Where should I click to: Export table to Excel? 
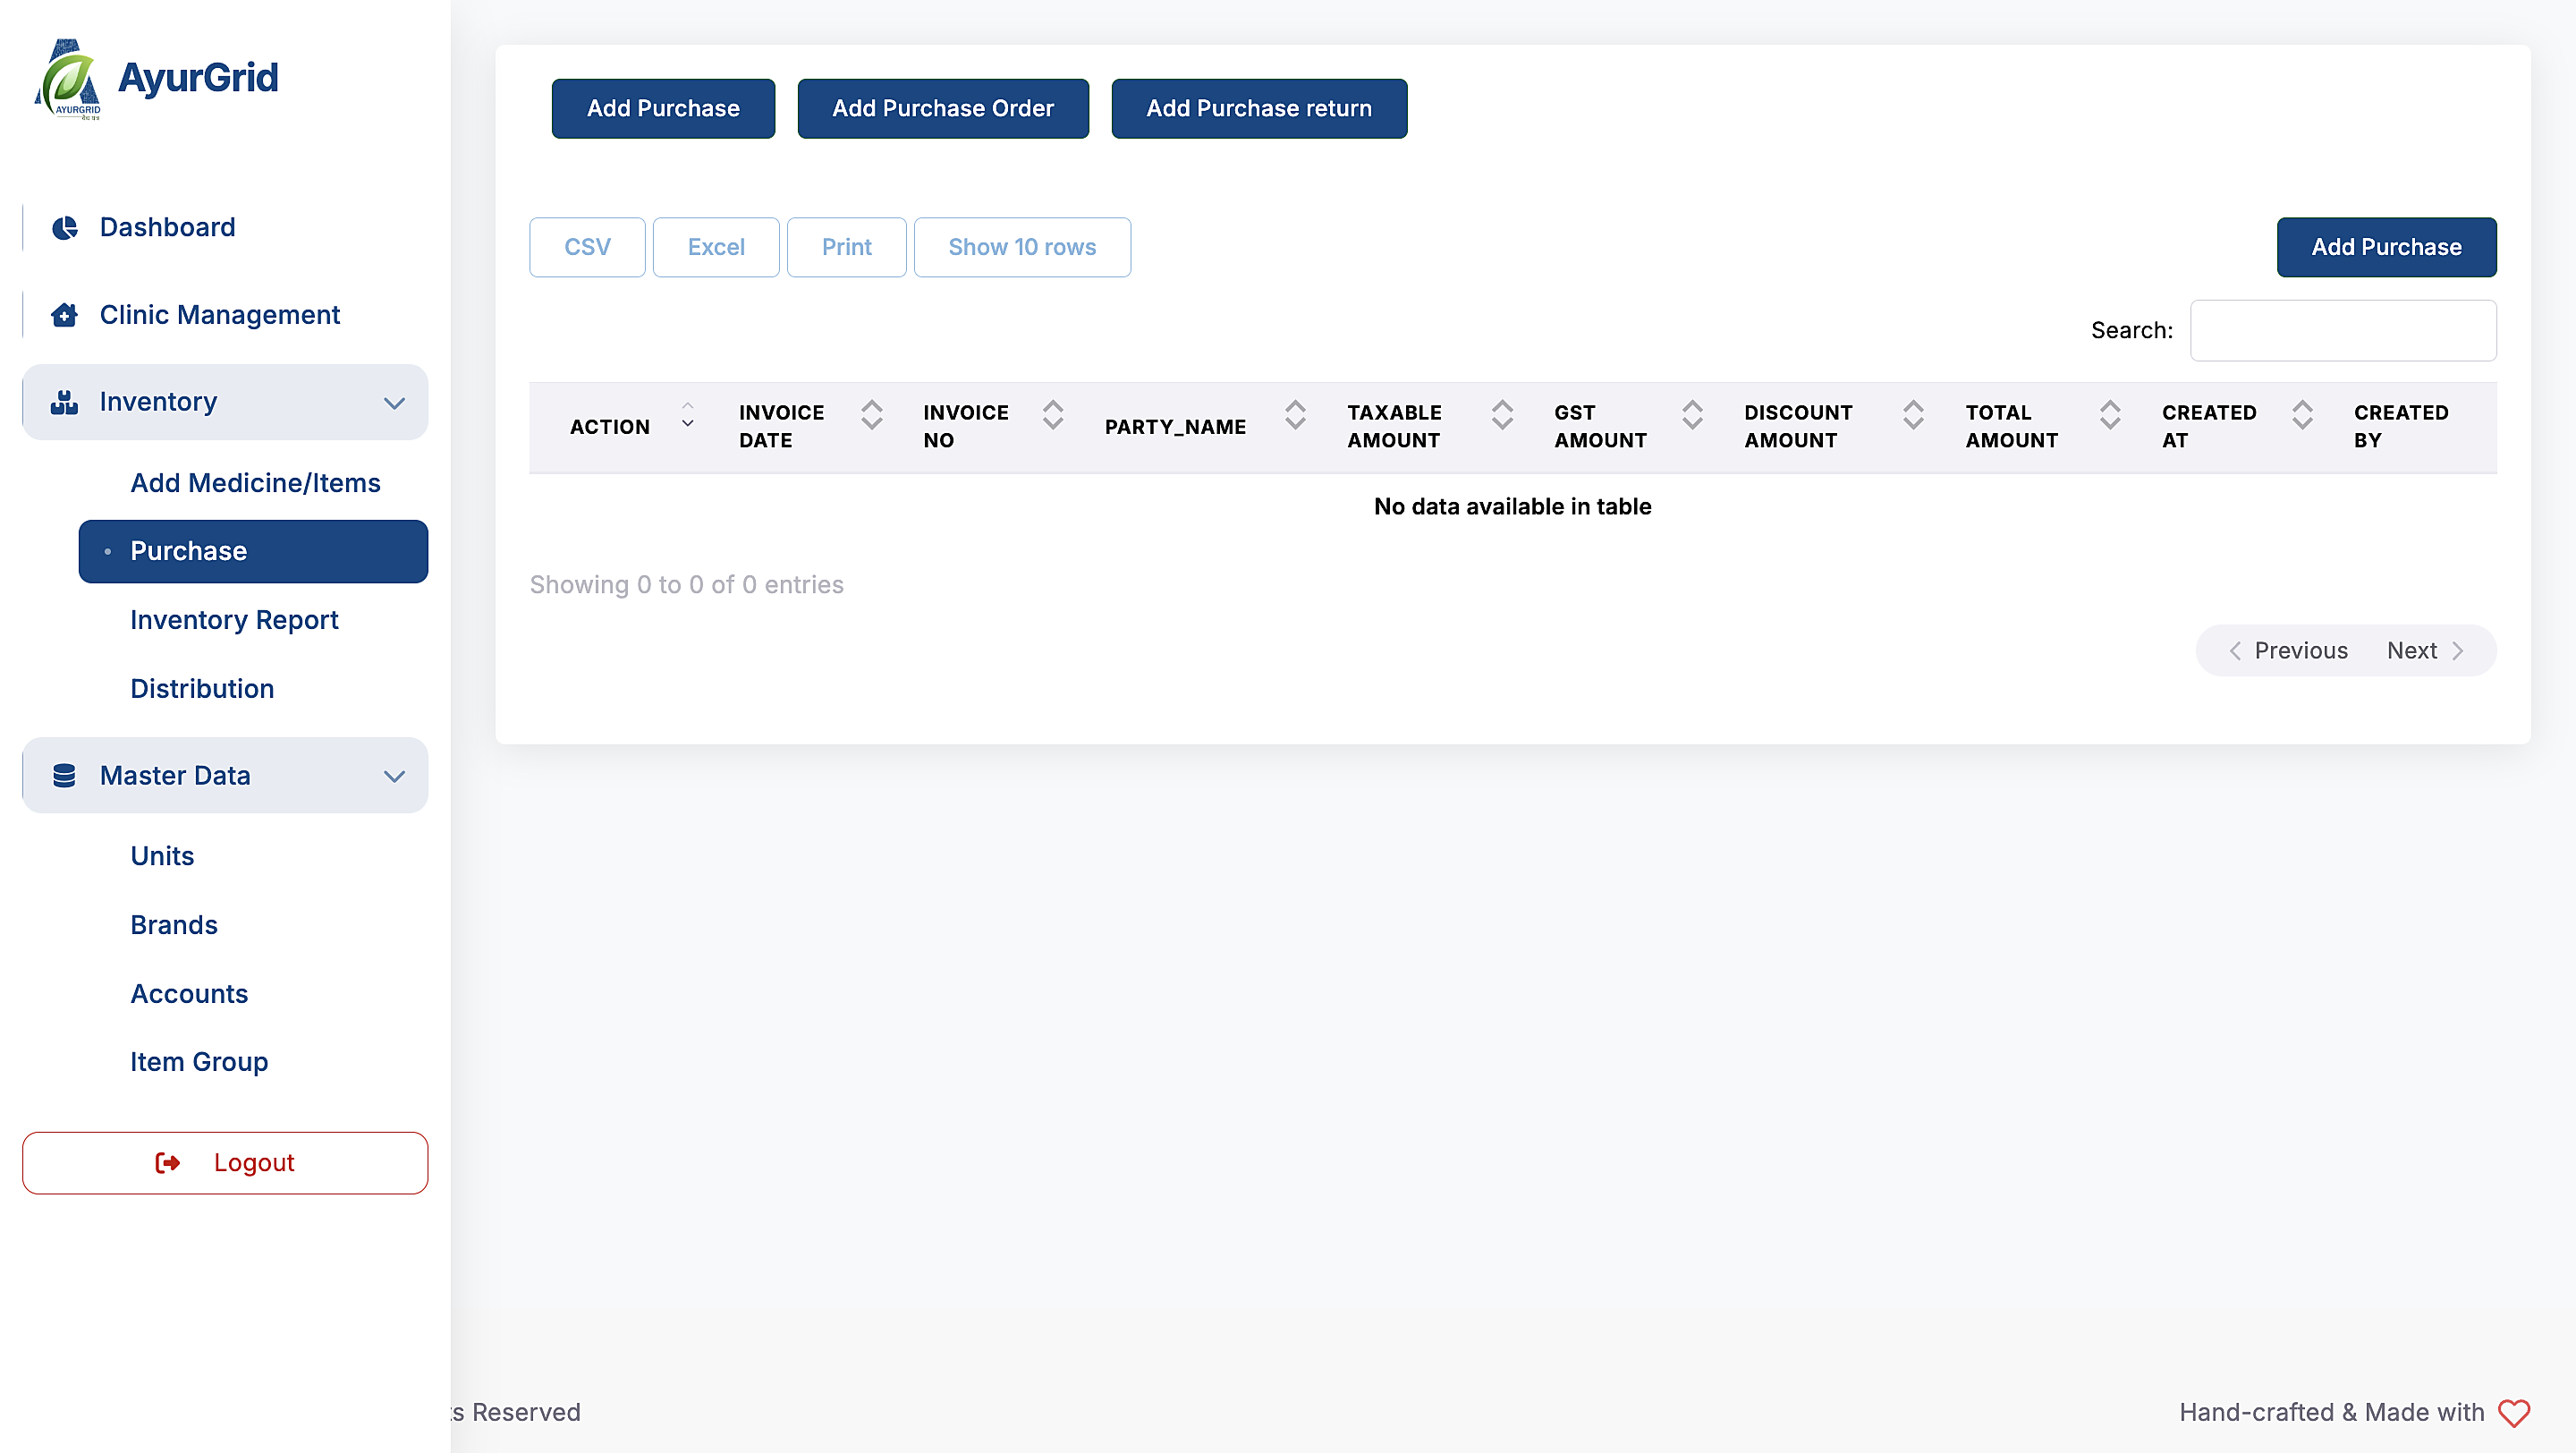tap(716, 247)
